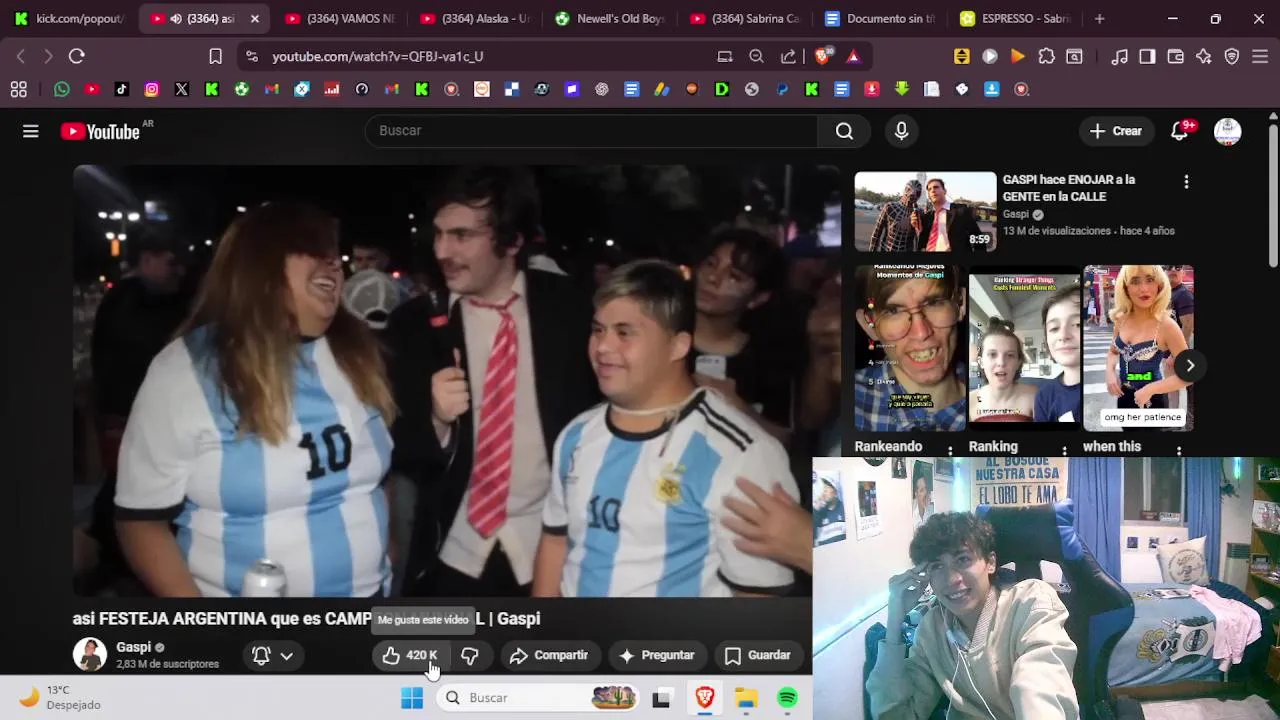Open apps grid bookmark icon
Image resolution: width=1280 pixels, height=720 pixels.
[18, 89]
